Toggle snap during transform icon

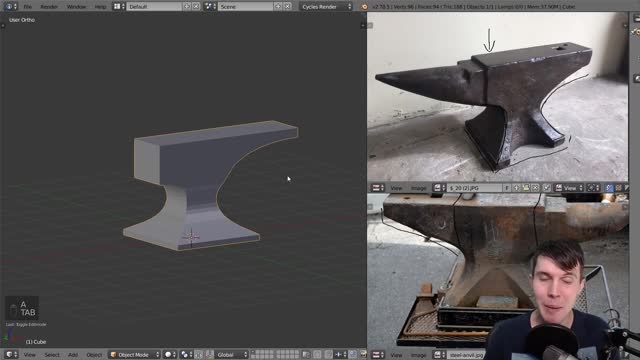[x=328, y=355]
